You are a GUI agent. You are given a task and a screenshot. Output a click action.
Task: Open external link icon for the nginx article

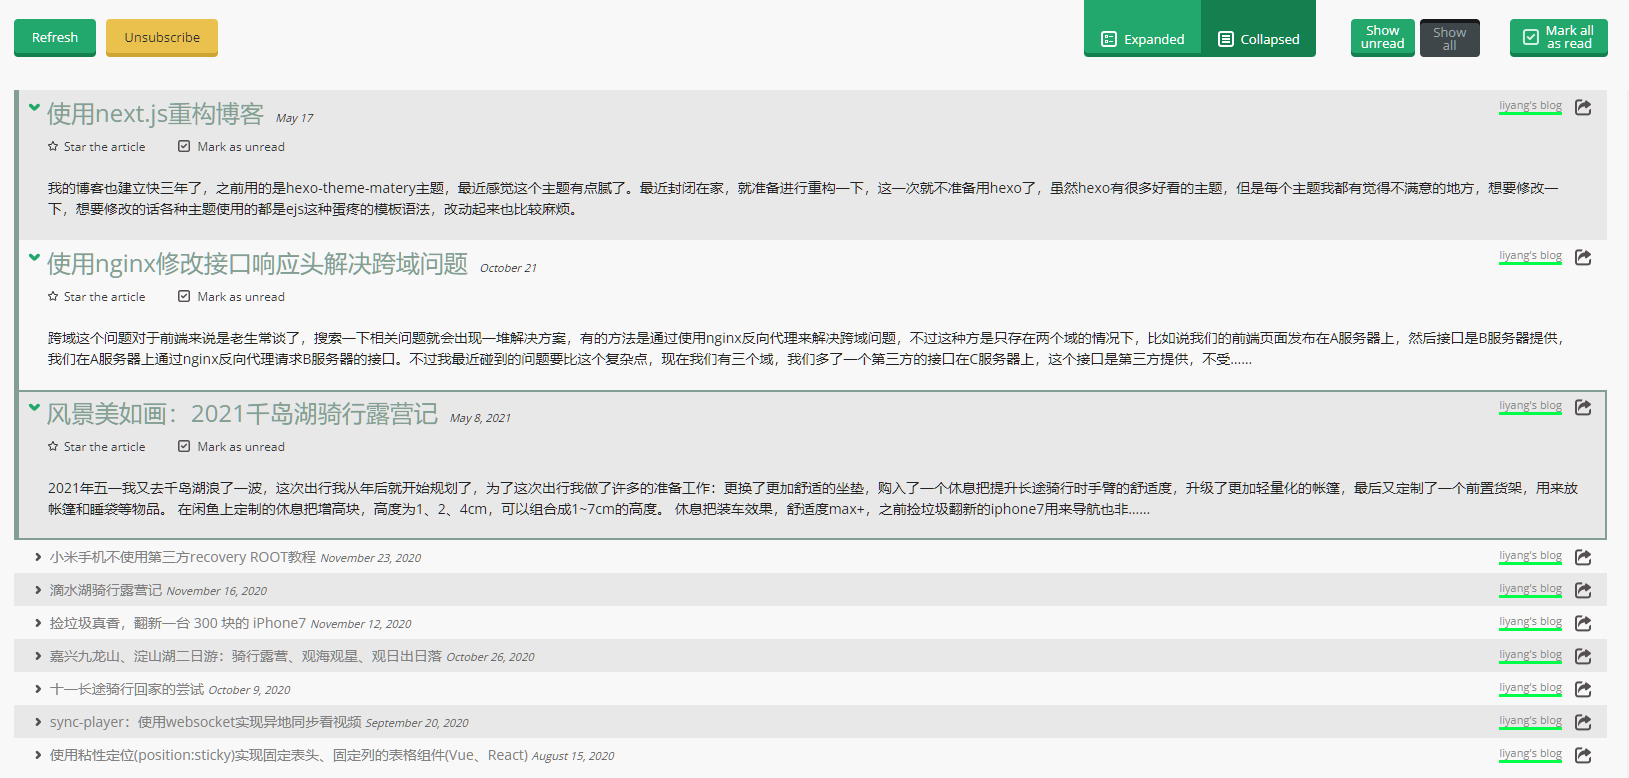point(1583,257)
